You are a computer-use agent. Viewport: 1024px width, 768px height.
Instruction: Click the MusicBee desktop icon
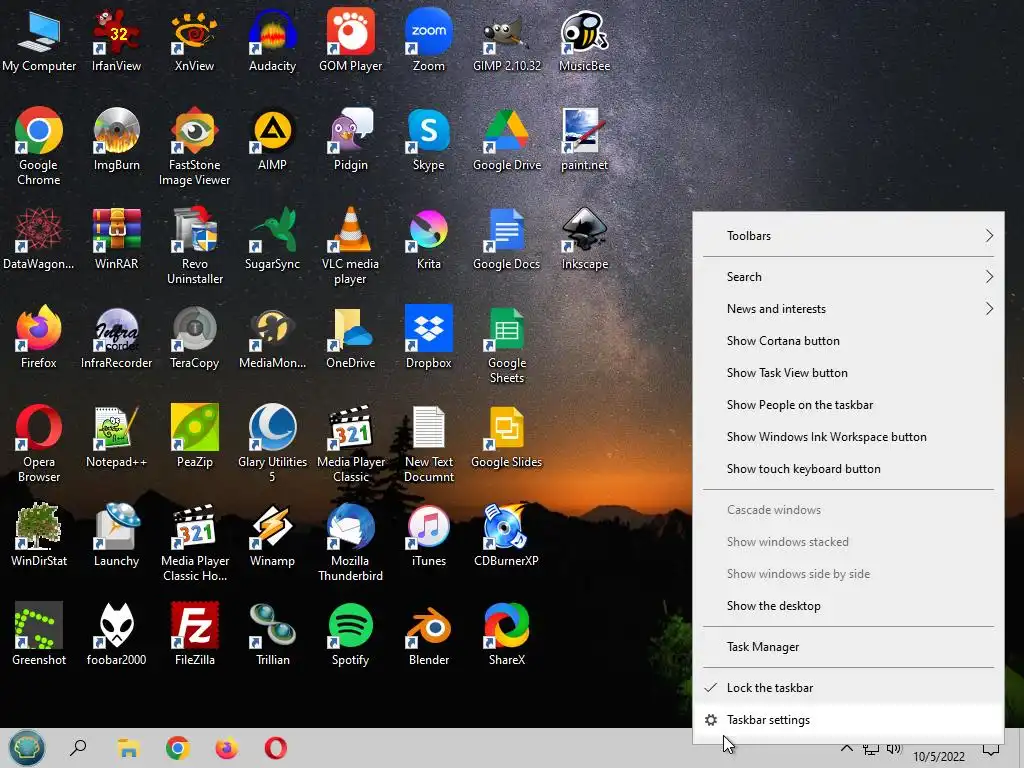584,40
